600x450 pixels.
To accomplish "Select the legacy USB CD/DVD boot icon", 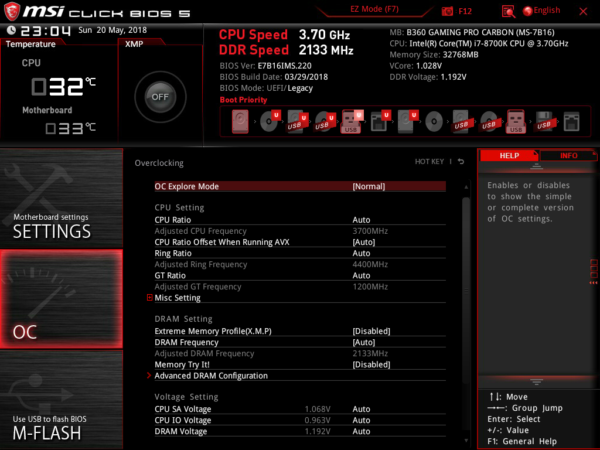I will coord(489,122).
